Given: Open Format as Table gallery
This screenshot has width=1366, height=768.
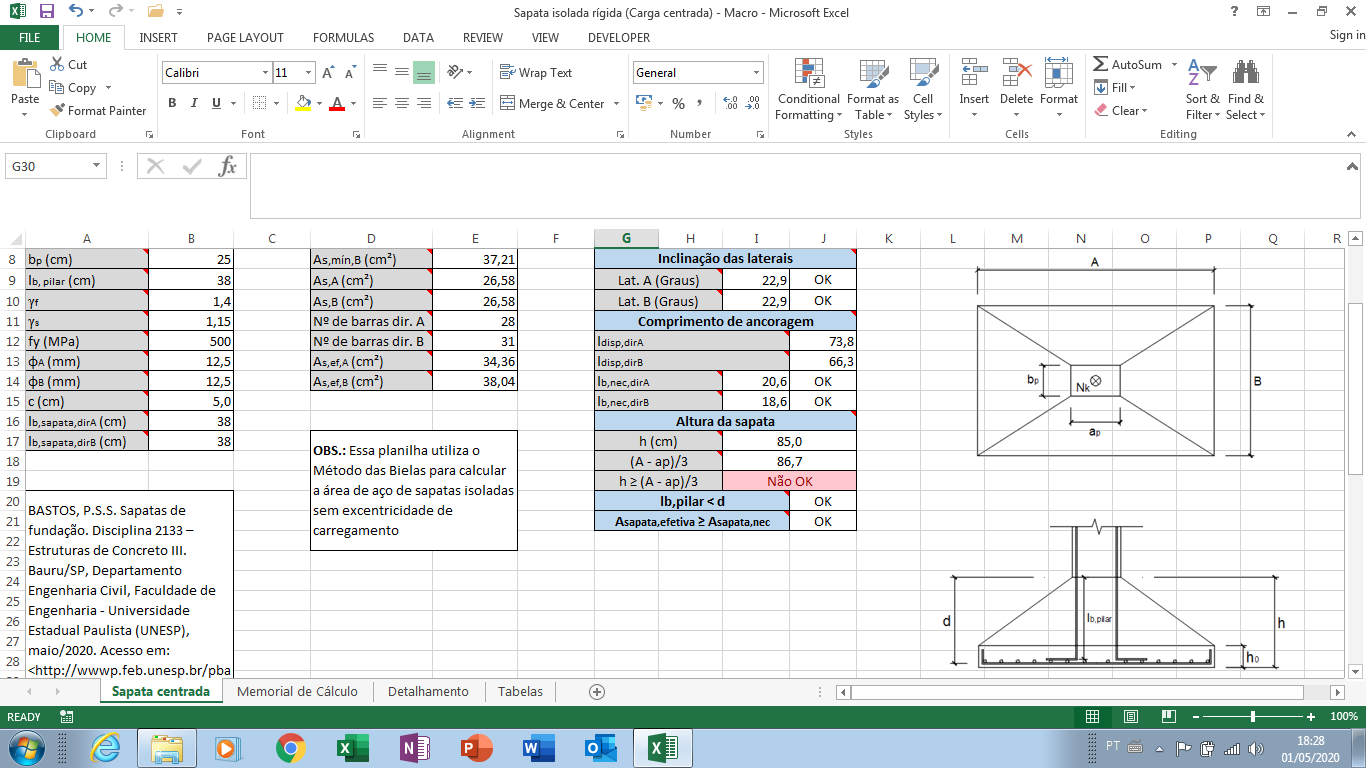Looking at the screenshot, I should coord(872,90).
